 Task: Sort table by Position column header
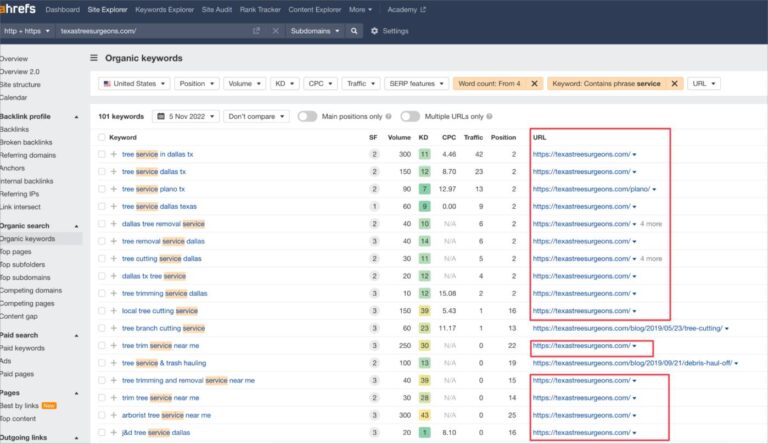point(504,138)
